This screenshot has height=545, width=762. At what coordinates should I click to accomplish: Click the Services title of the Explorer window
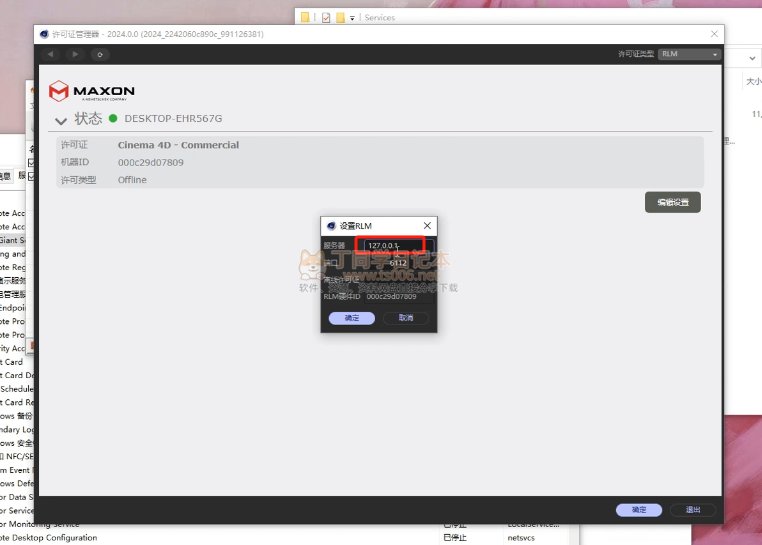coord(380,18)
